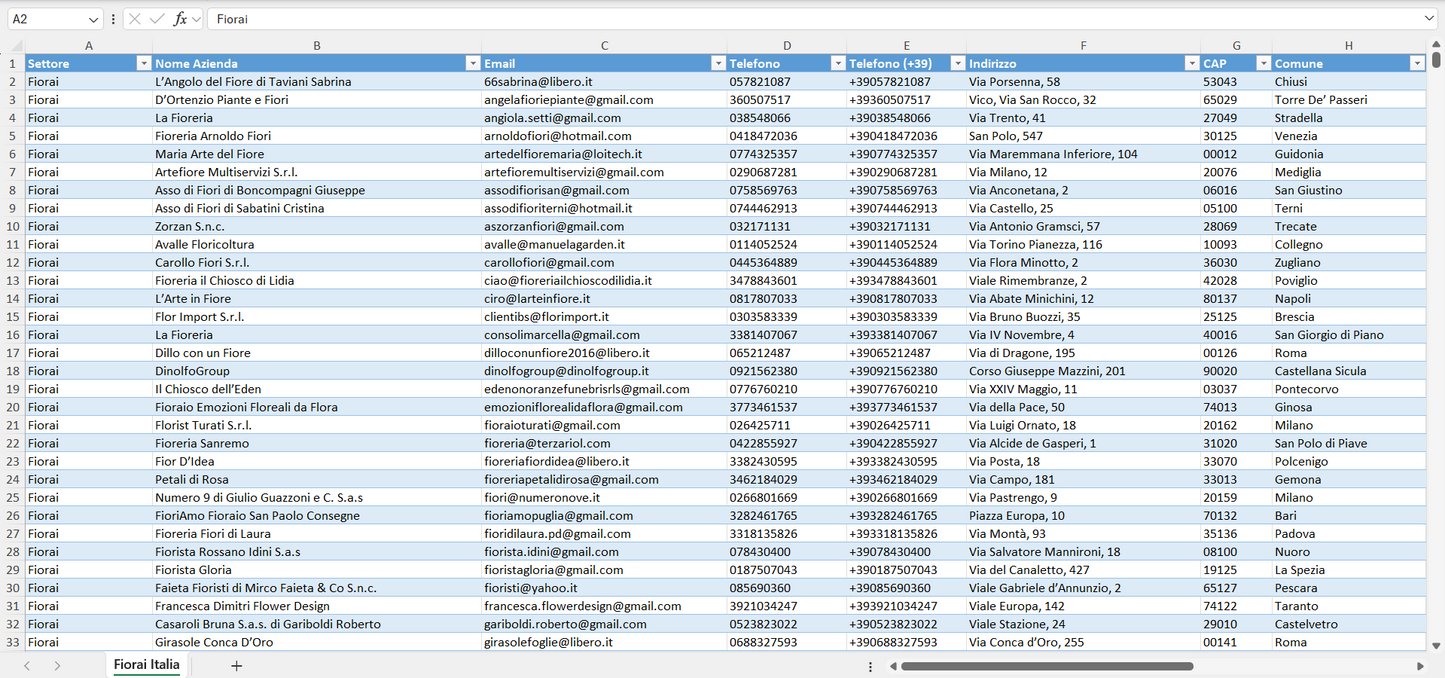Click CAP cell 36030
This screenshot has width=1445, height=678.
(x=1236, y=262)
